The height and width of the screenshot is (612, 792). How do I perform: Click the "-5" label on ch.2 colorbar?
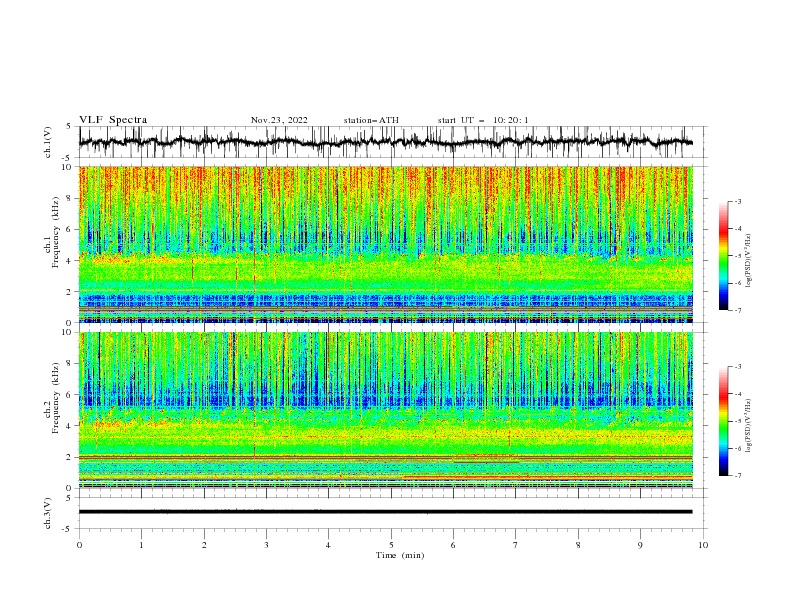(x=738, y=421)
